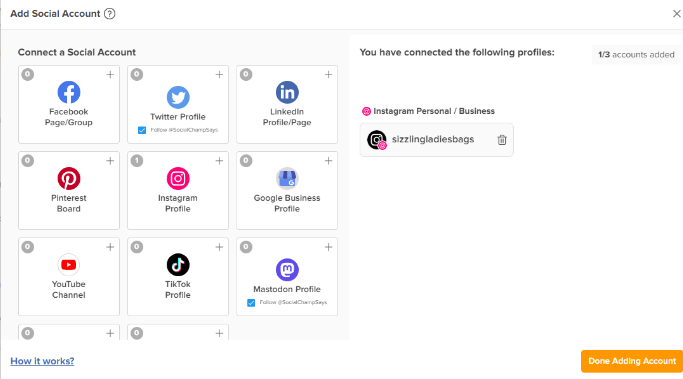Viewport: 683px width, 379px height.
Task: Click the Facebook Page/Group icon
Action: click(x=69, y=92)
